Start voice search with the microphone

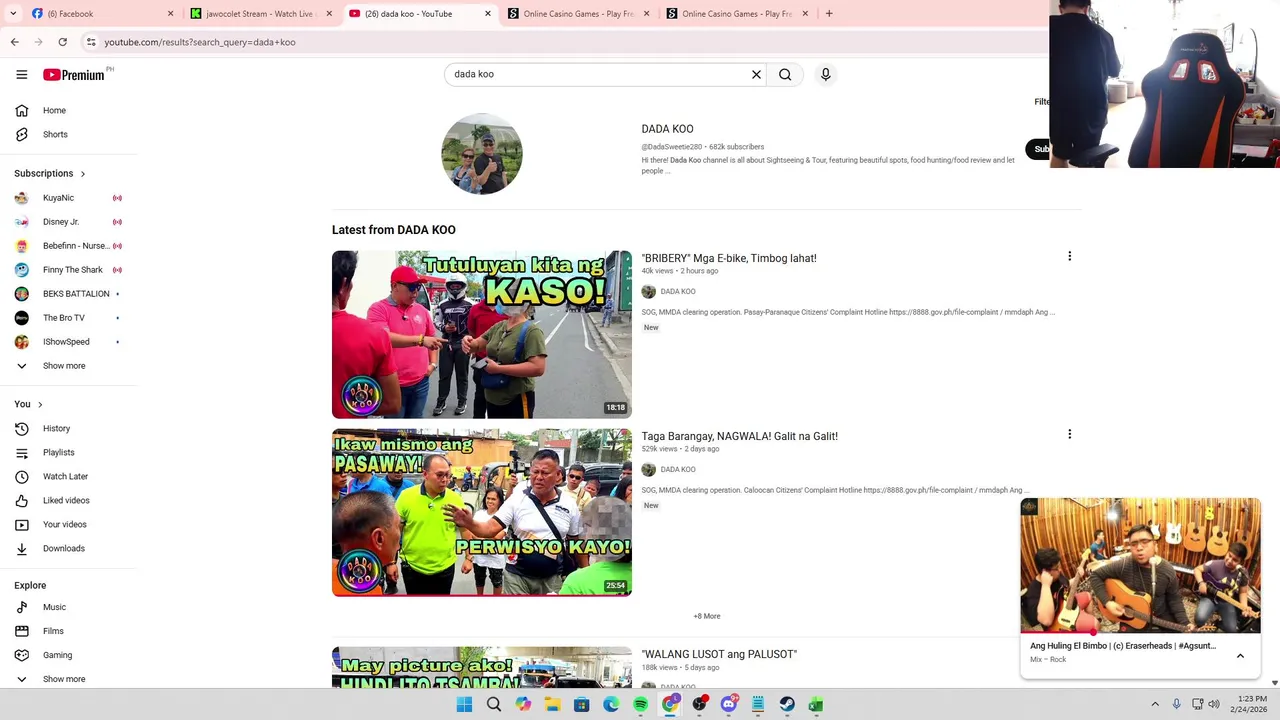825,74
